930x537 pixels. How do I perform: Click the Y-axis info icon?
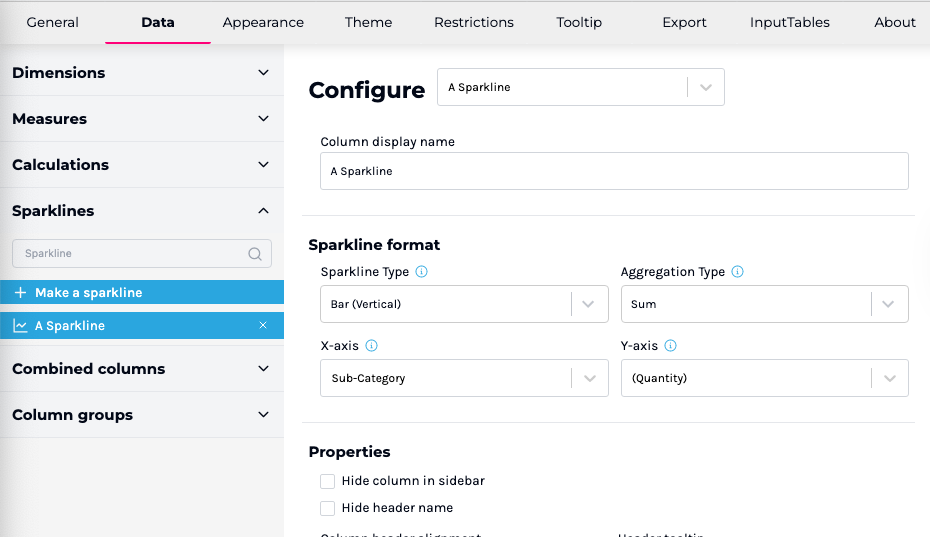coord(670,346)
